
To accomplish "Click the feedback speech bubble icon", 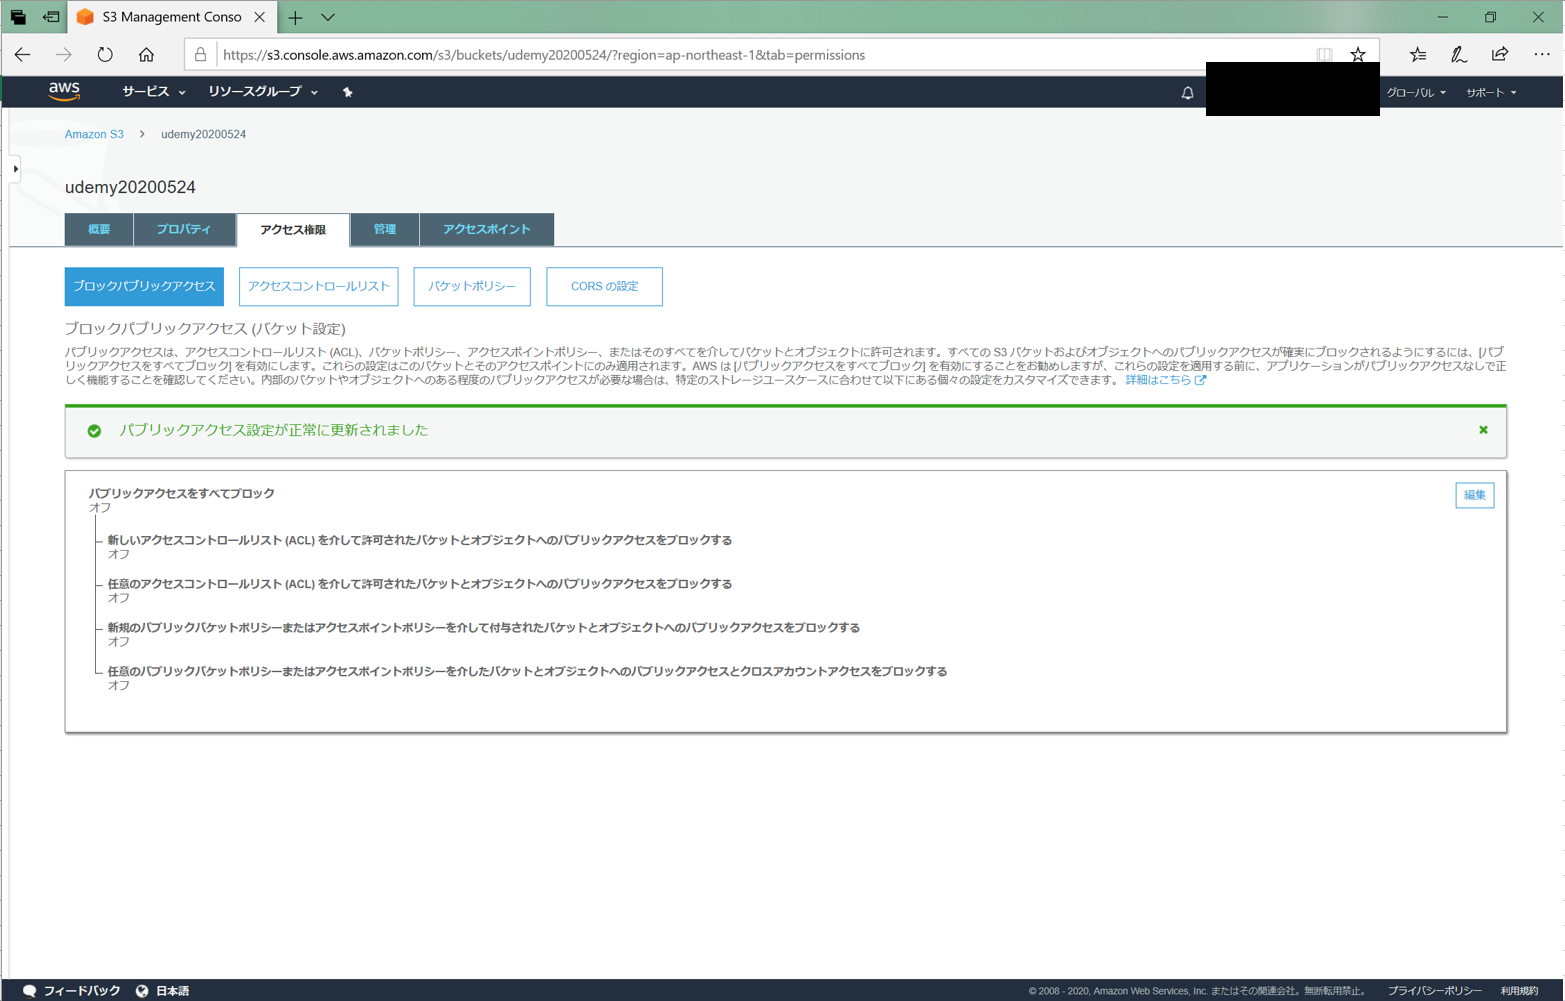I will pyautogui.click(x=29, y=991).
